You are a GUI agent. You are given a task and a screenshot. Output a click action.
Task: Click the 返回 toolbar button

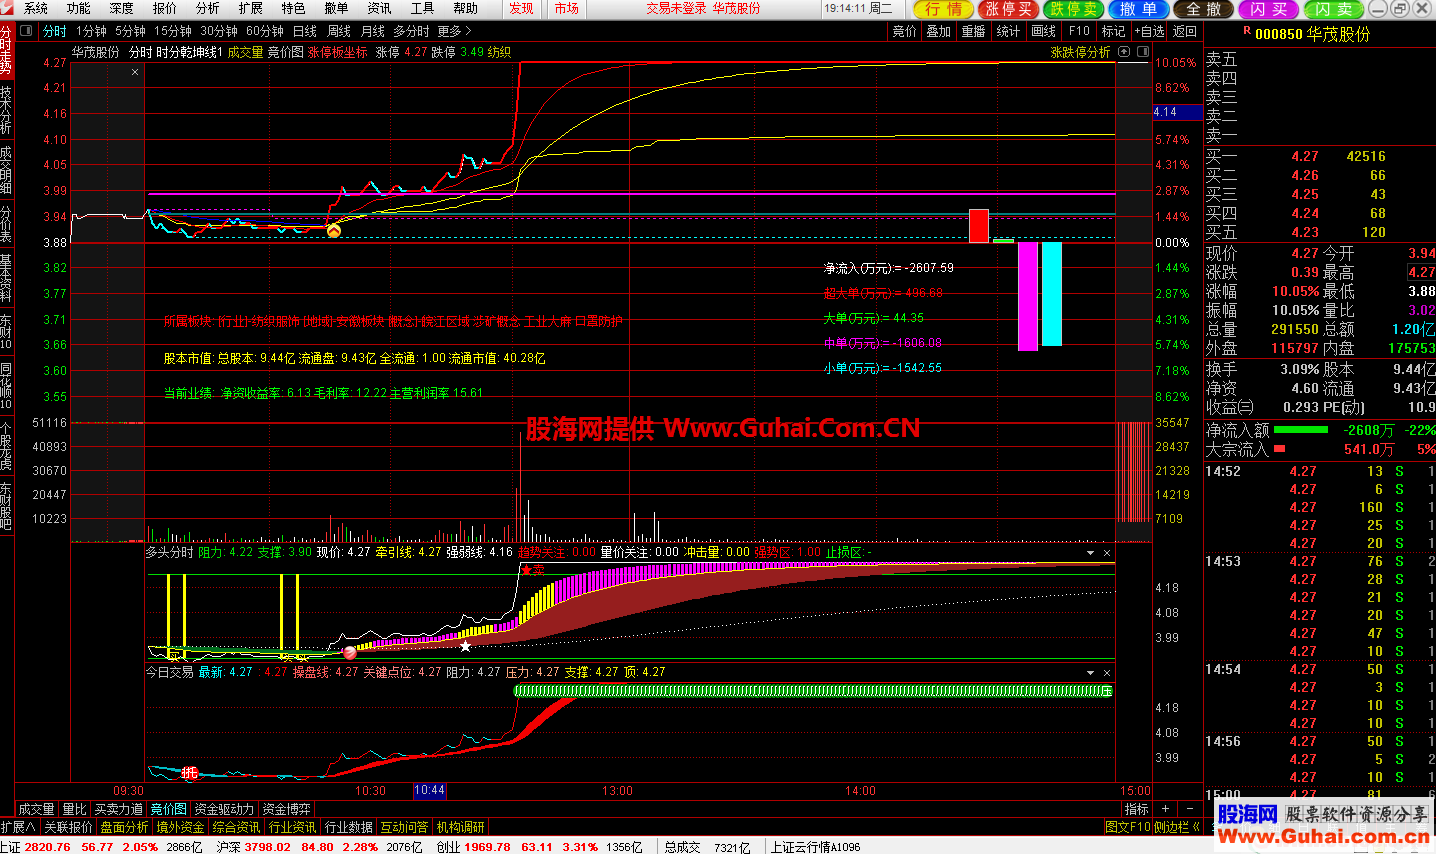(x=1184, y=31)
